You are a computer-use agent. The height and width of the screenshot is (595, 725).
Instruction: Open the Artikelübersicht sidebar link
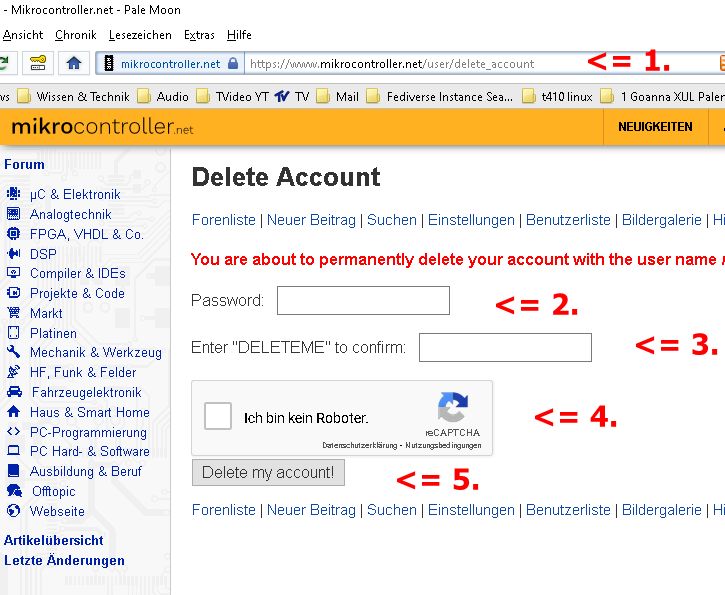(54, 540)
